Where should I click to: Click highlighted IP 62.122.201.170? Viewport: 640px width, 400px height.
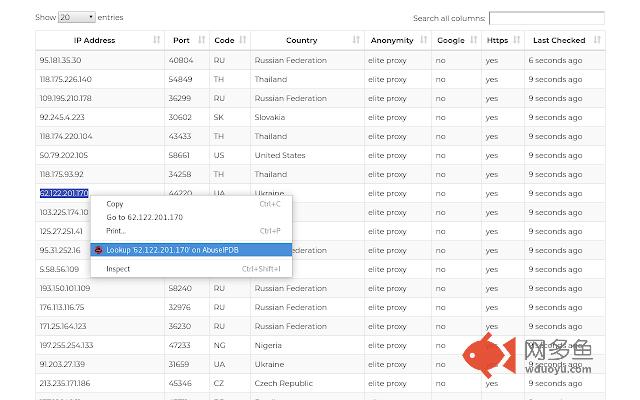[x=64, y=193]
